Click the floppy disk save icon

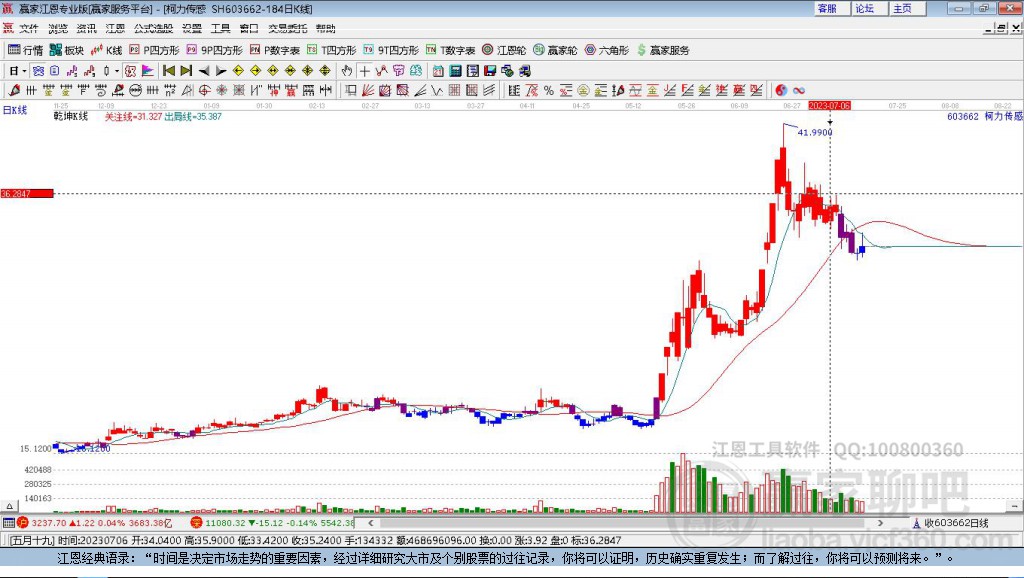(490, 71)
